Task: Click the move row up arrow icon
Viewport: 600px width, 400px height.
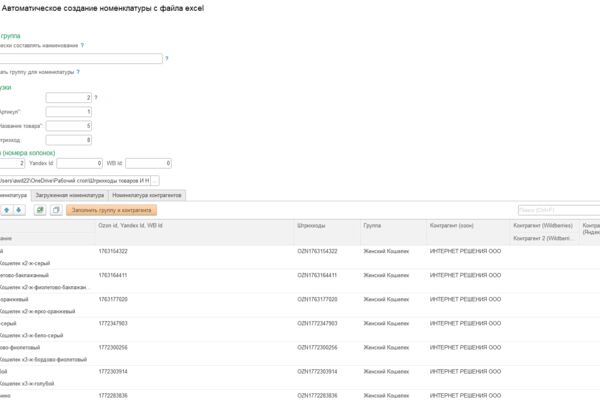Action: point(7,210)
